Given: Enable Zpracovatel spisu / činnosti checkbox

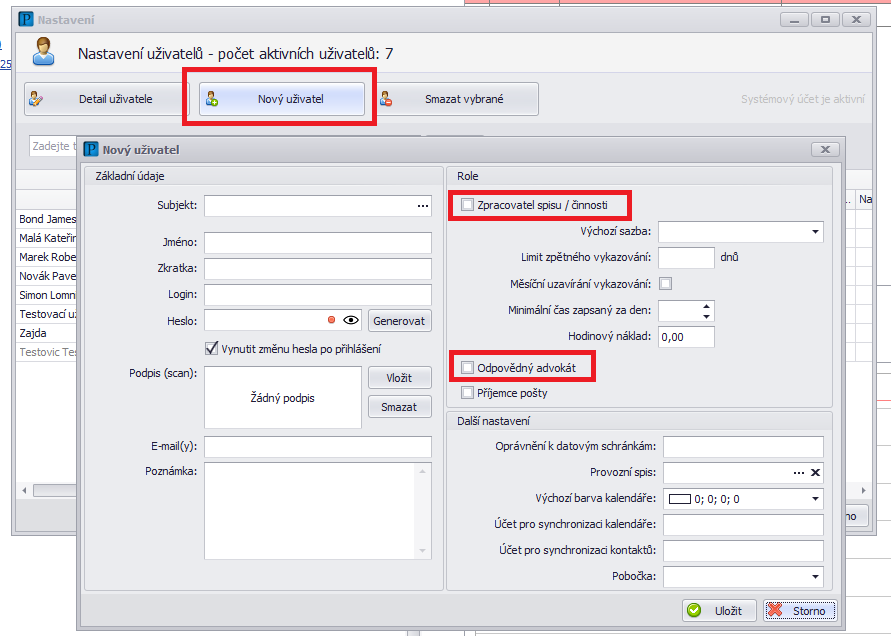Looking at the screenshot, I should pyautogui.click(x=467, y=205).
